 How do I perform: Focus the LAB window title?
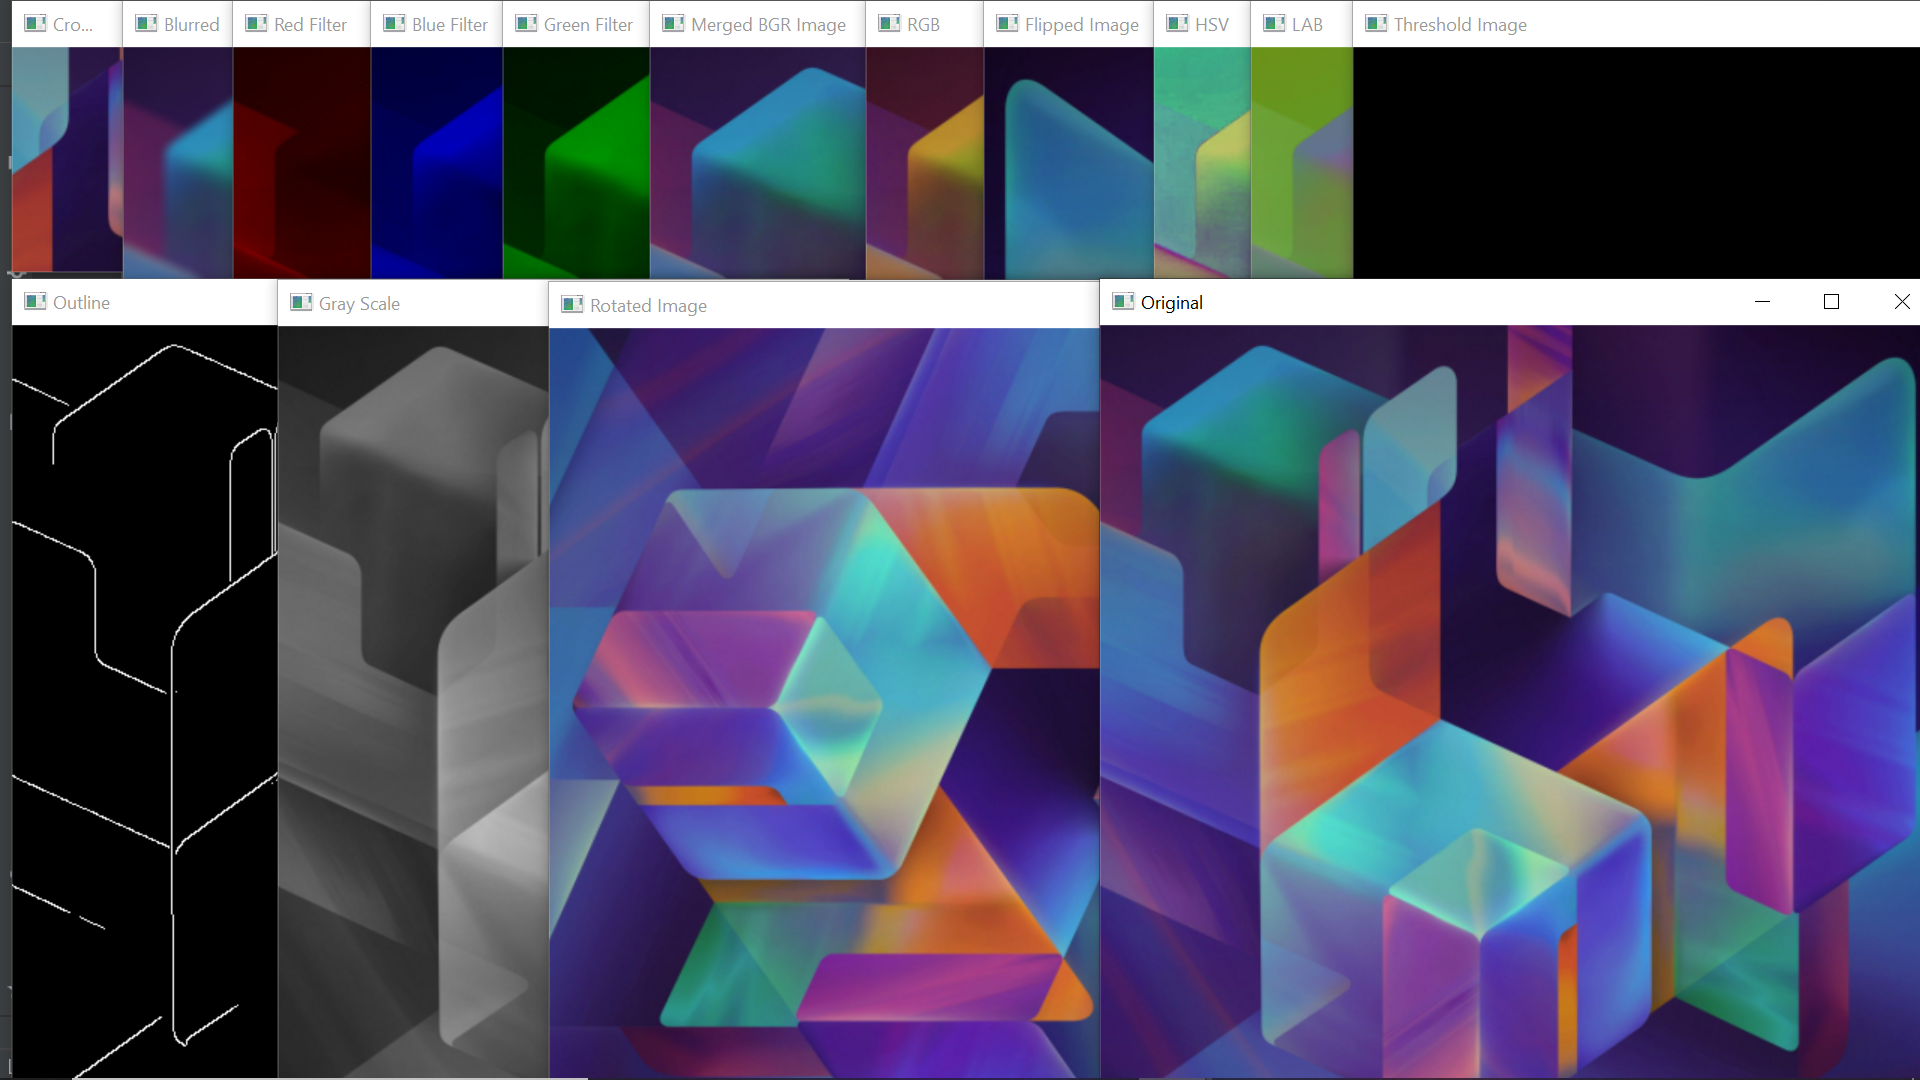[x=1307, y=25]
